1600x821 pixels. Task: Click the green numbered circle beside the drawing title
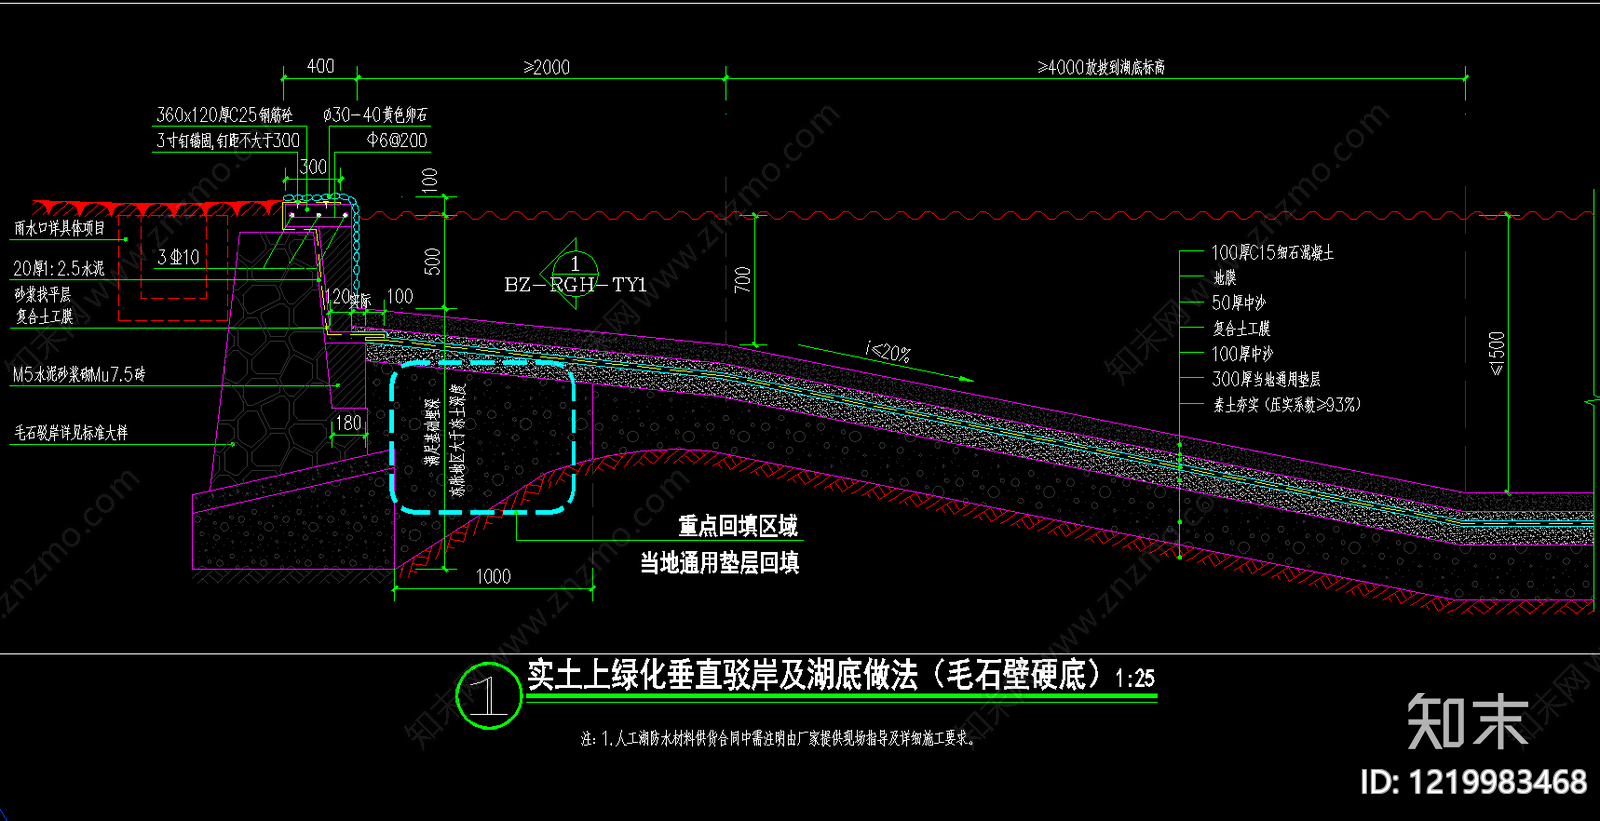[x=489, y=696]
